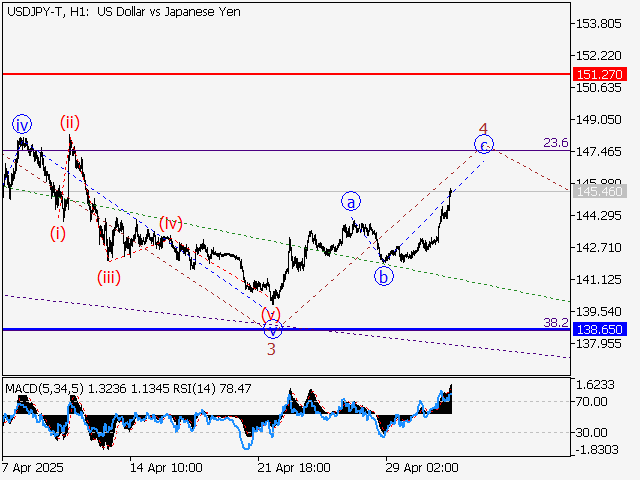Click the red wave 3 label
The image size is (640, 480).
[x=271, y=349]
